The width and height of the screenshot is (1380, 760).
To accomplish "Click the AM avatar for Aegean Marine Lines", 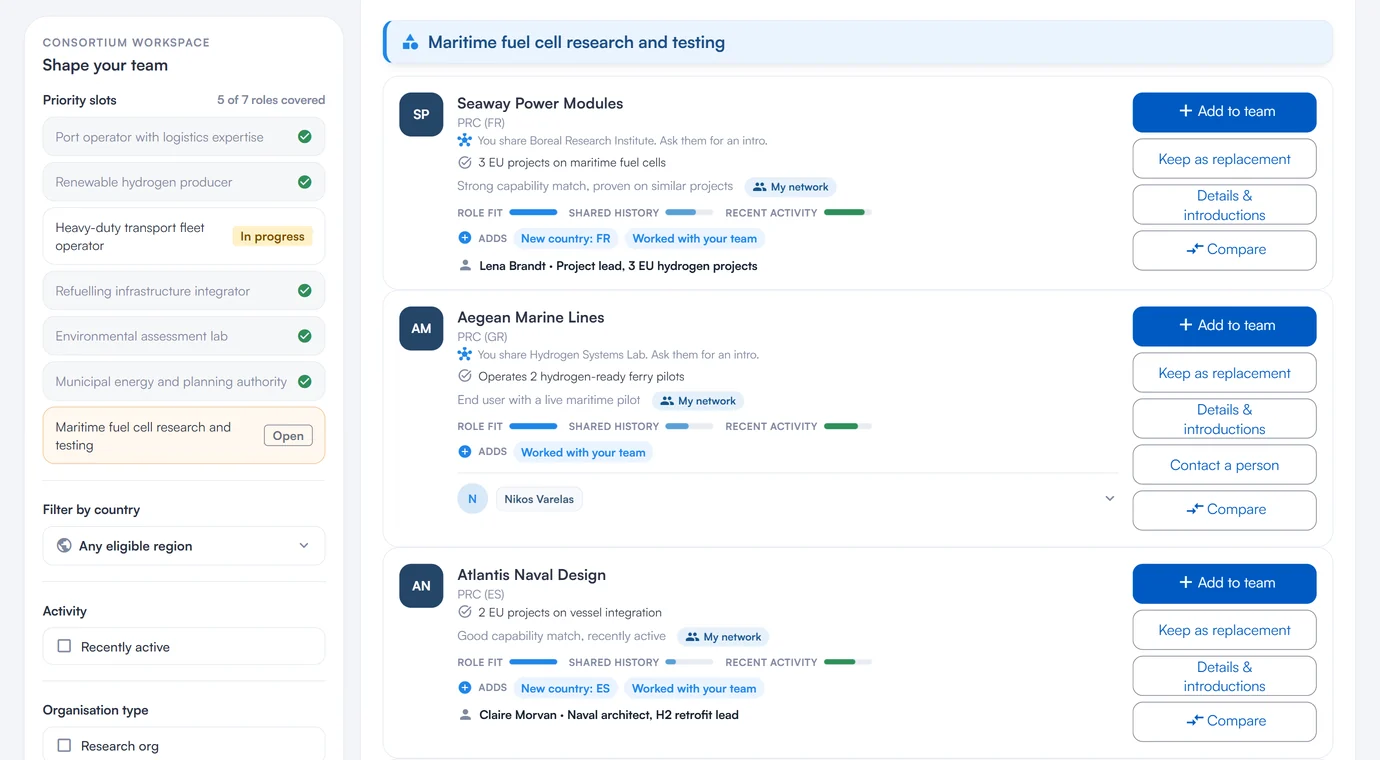I will (x=421, y=328).
